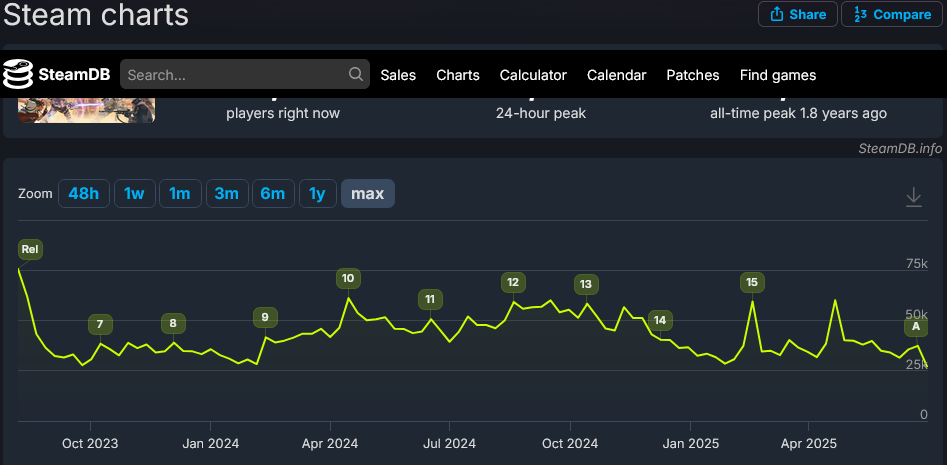This screenshot has height=465, width=947.
Task: Click the 'players right now' label
Action: (x=283, y=113)
